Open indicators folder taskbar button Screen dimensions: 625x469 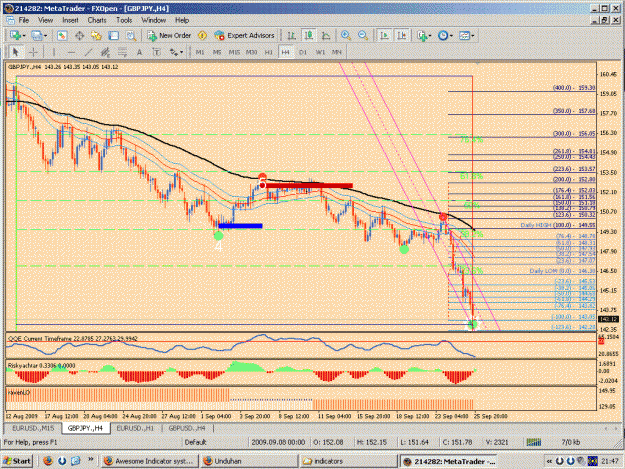pos(348,461)
